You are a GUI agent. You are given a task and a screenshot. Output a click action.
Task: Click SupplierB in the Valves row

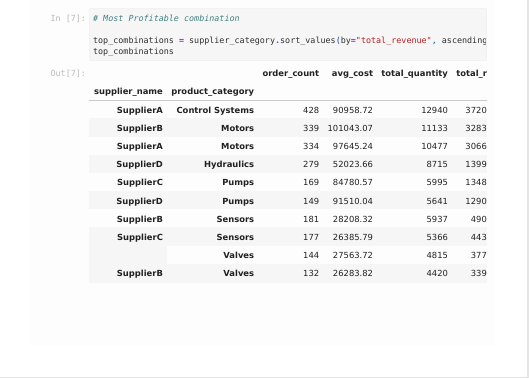coord(140,273)
